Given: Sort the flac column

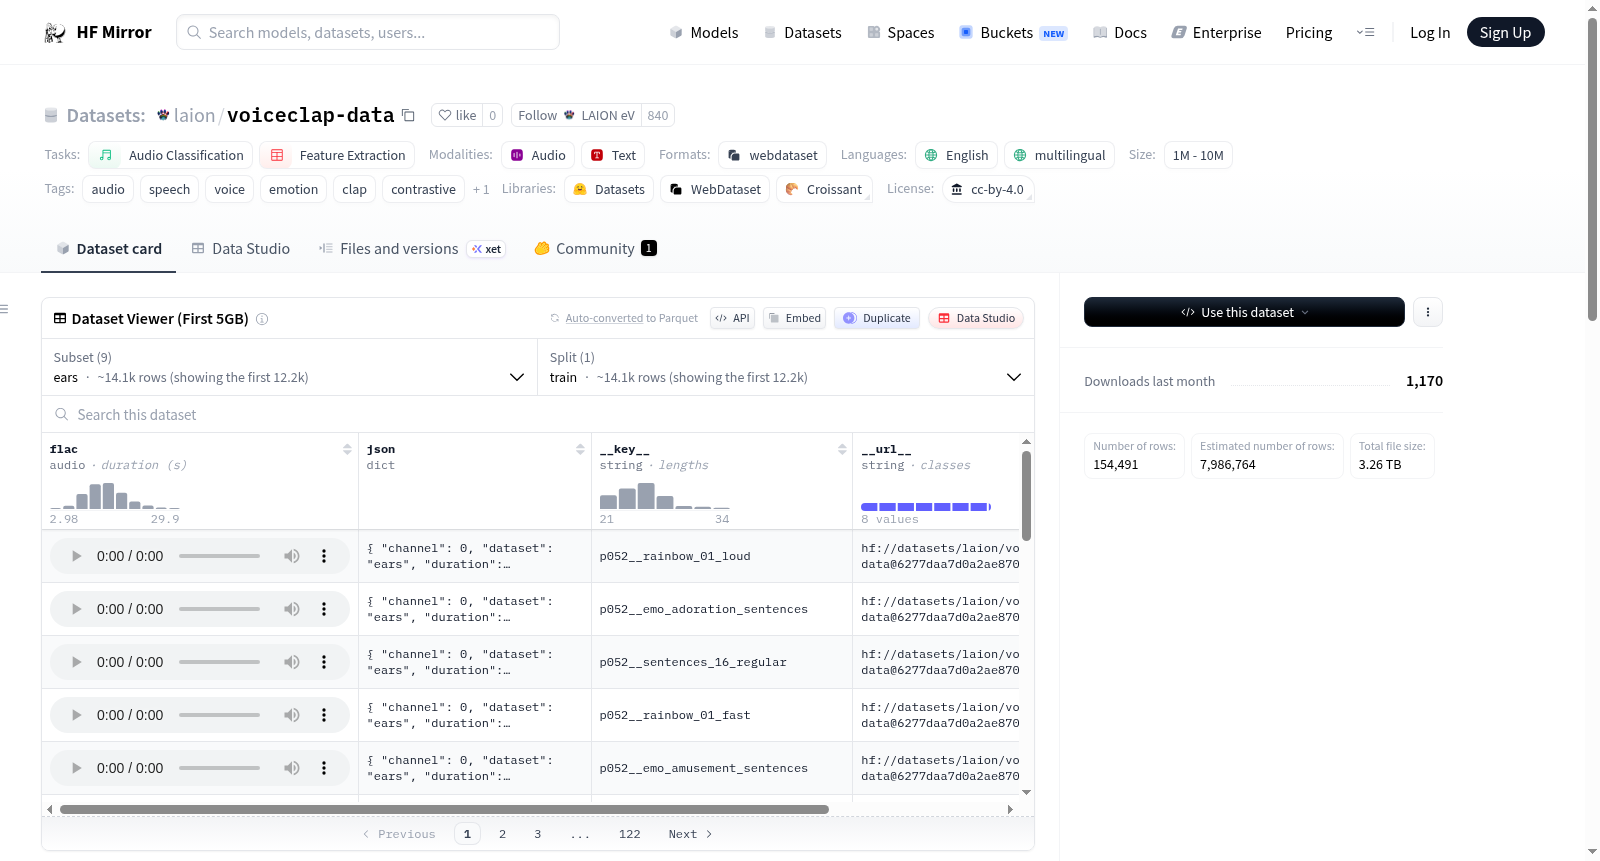Looking at the screenshot, I should pos(347,449).
